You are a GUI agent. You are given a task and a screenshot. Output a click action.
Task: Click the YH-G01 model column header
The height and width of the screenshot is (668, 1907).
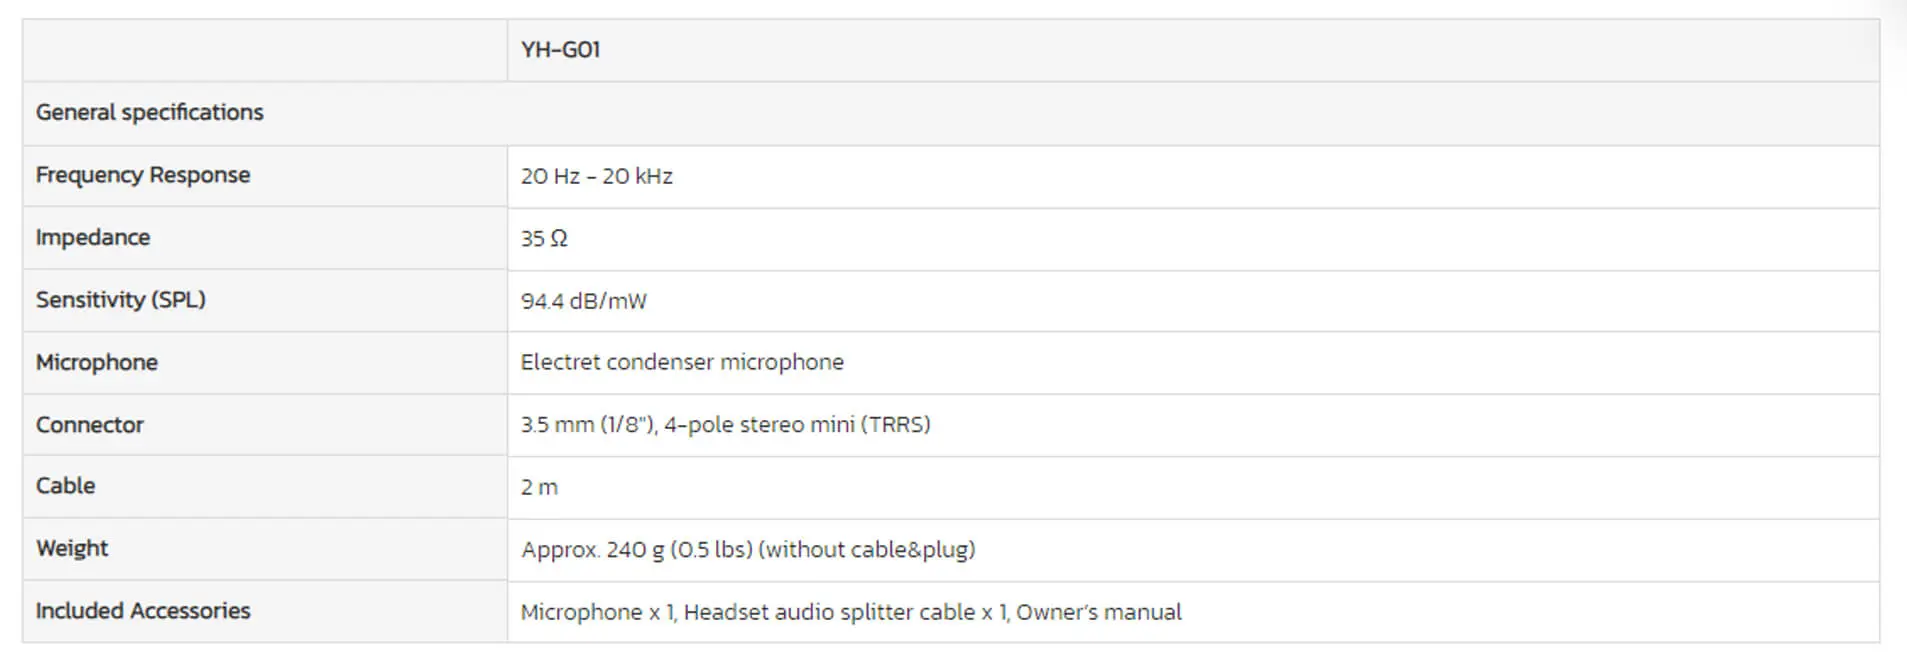tap(560, 49)
